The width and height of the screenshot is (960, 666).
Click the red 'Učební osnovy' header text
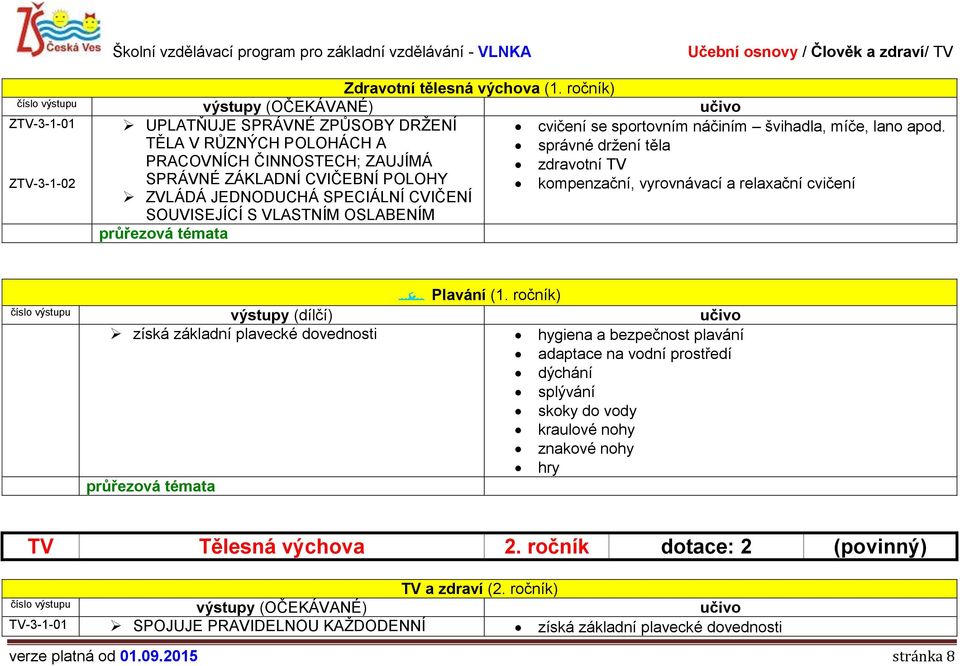tap(743, 52)
